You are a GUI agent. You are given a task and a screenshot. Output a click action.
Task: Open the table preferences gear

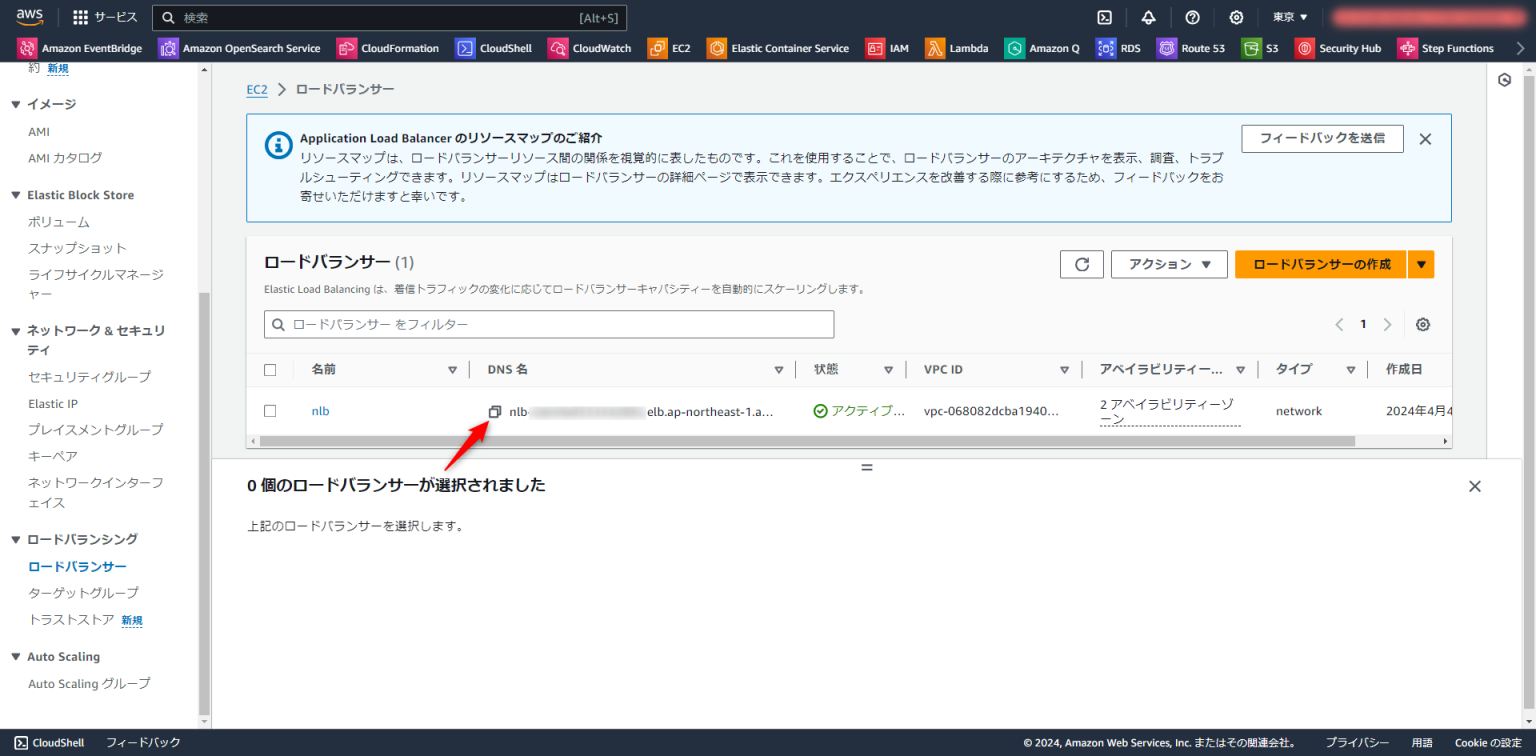tap(1422, 324)
